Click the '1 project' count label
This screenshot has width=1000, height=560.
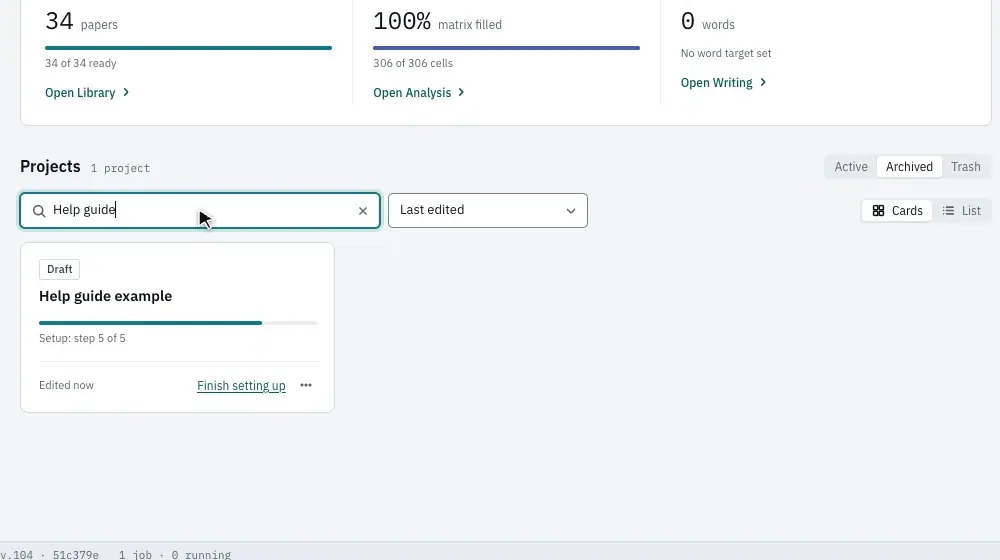[x=120, y=168]
